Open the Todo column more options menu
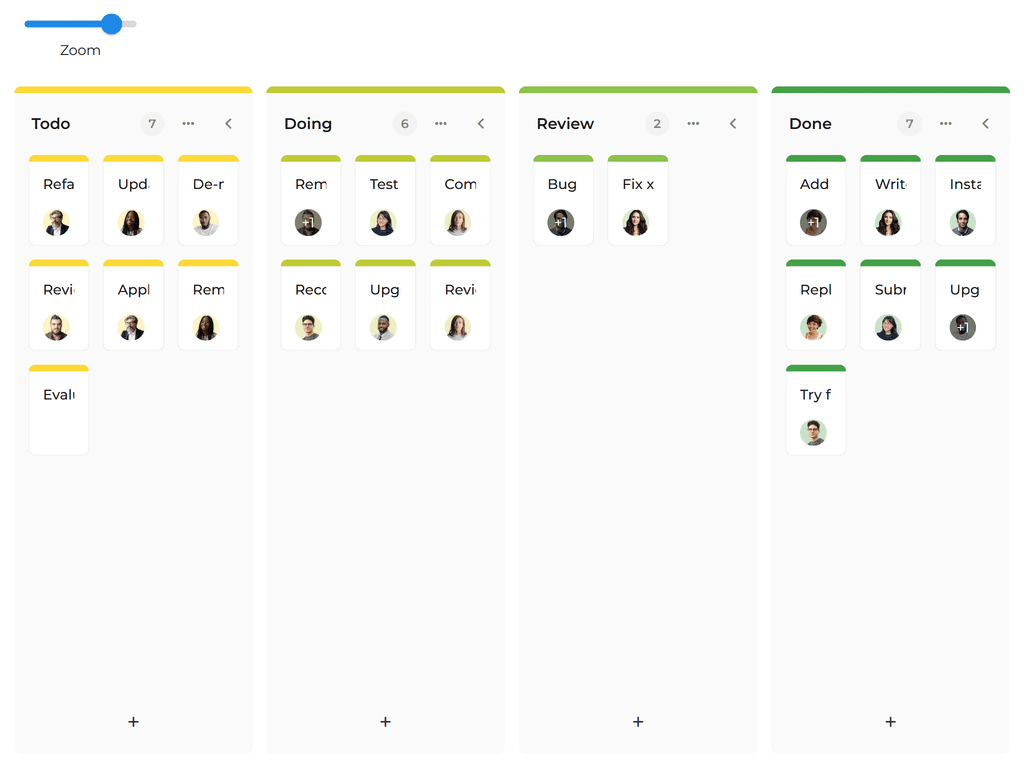Screen dimensions: 1024x768 tap(188, 124)
